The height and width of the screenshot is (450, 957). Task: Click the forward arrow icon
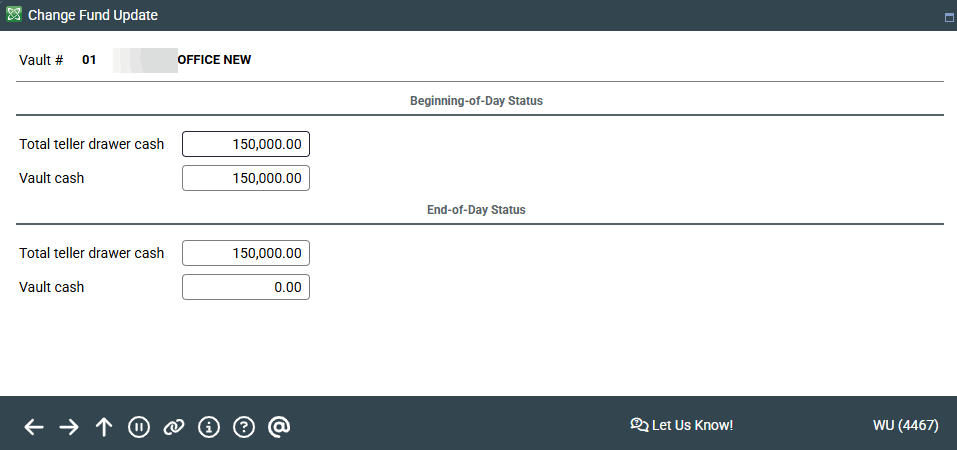coord(69,427)
